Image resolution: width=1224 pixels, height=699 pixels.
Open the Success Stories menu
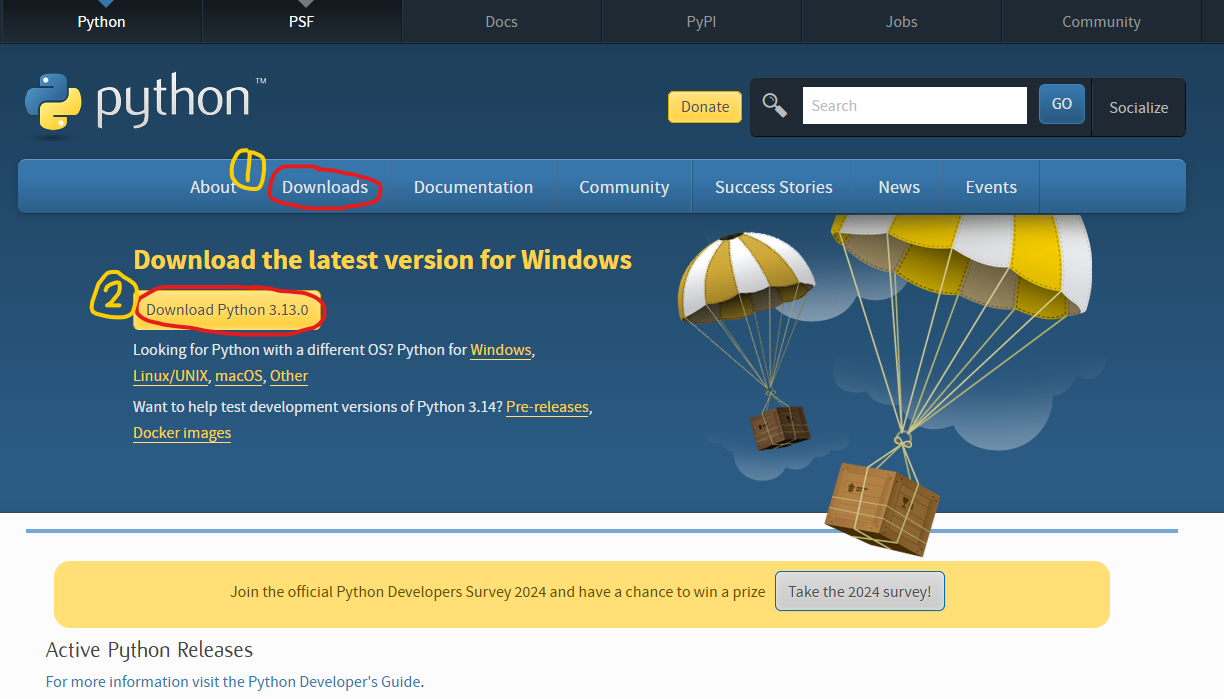774,187
